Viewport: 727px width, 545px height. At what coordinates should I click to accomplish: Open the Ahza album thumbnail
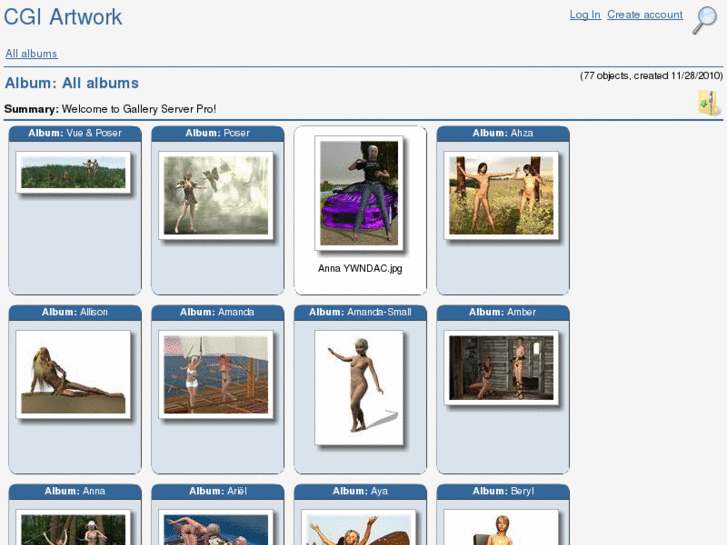click(x=501, y=195)
